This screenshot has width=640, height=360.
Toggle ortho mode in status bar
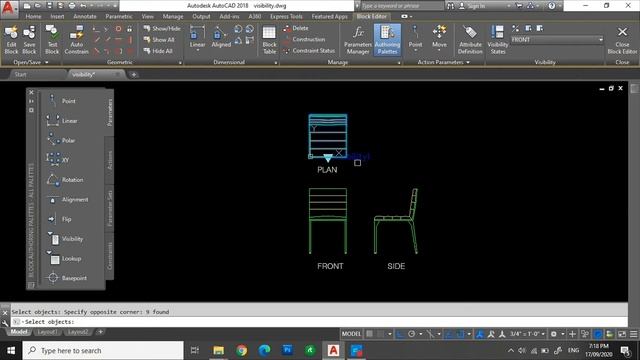(400, 334)
